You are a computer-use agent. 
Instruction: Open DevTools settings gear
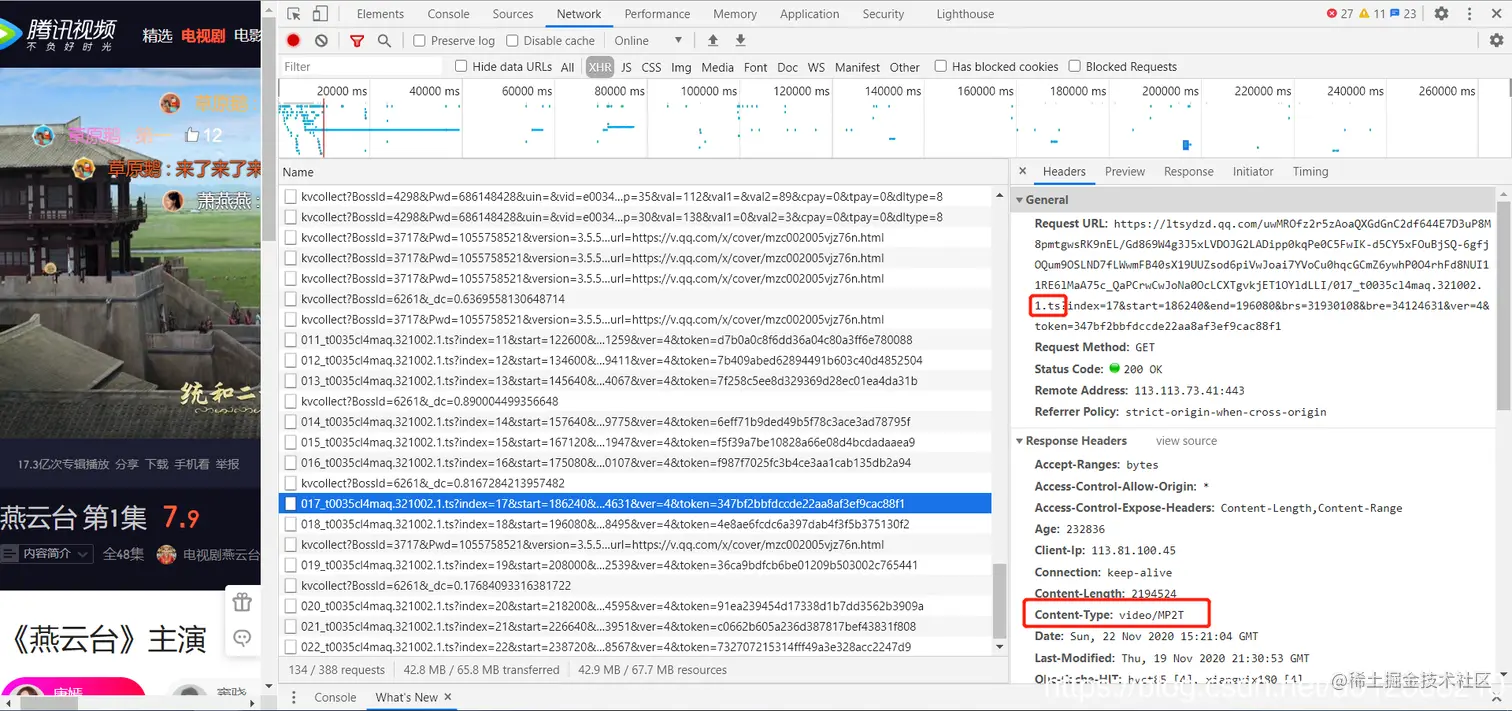point(1441,14)
